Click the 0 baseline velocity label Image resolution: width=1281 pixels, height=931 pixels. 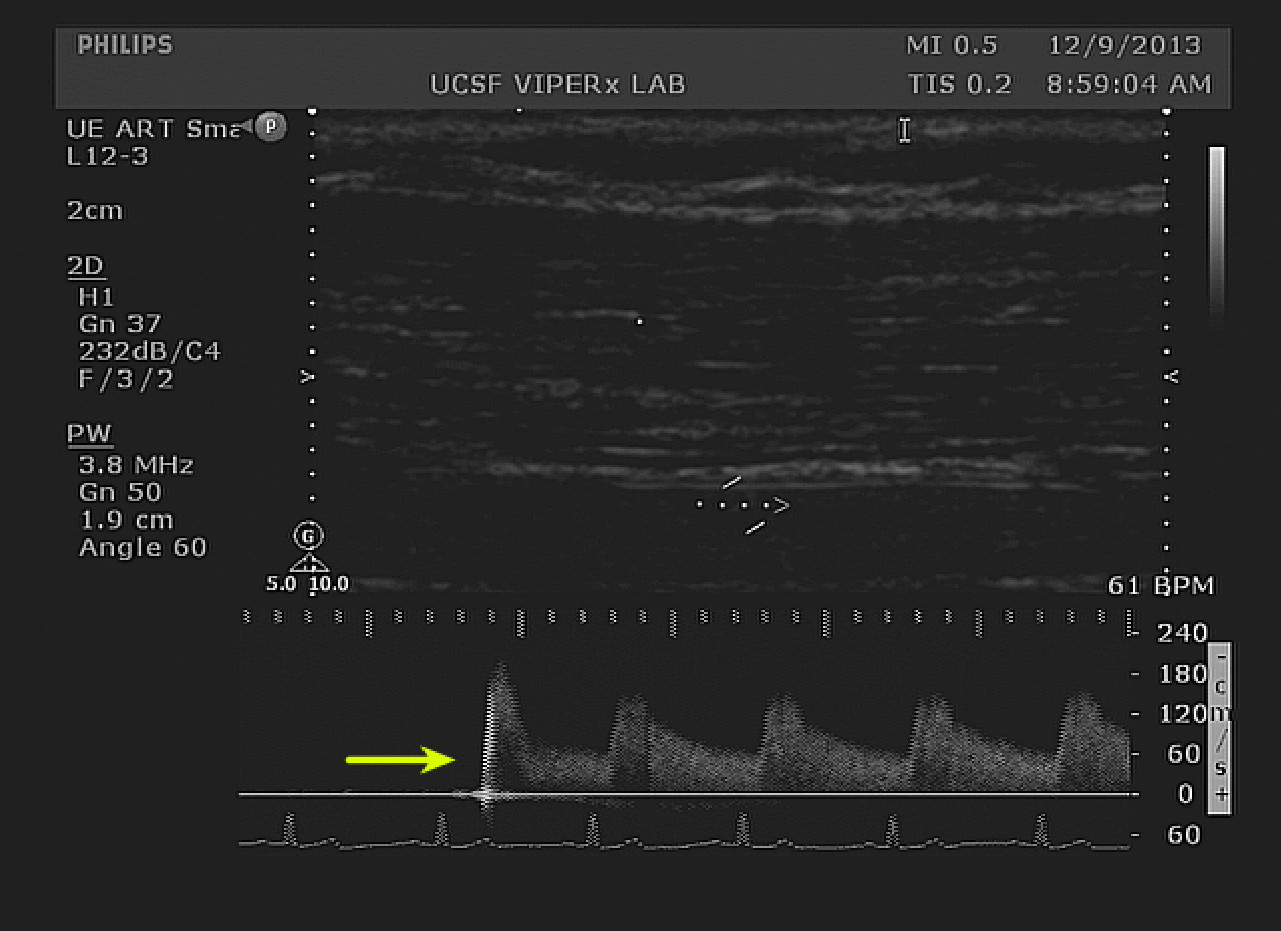1186,794
